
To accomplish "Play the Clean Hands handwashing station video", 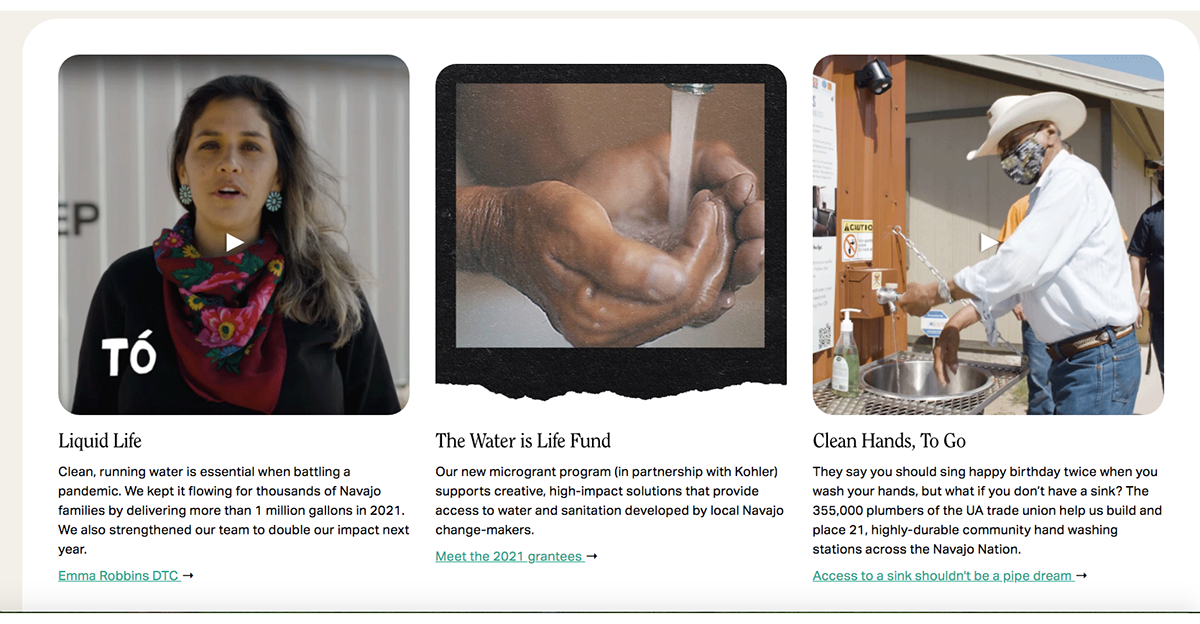I will (x=988, y=242).
